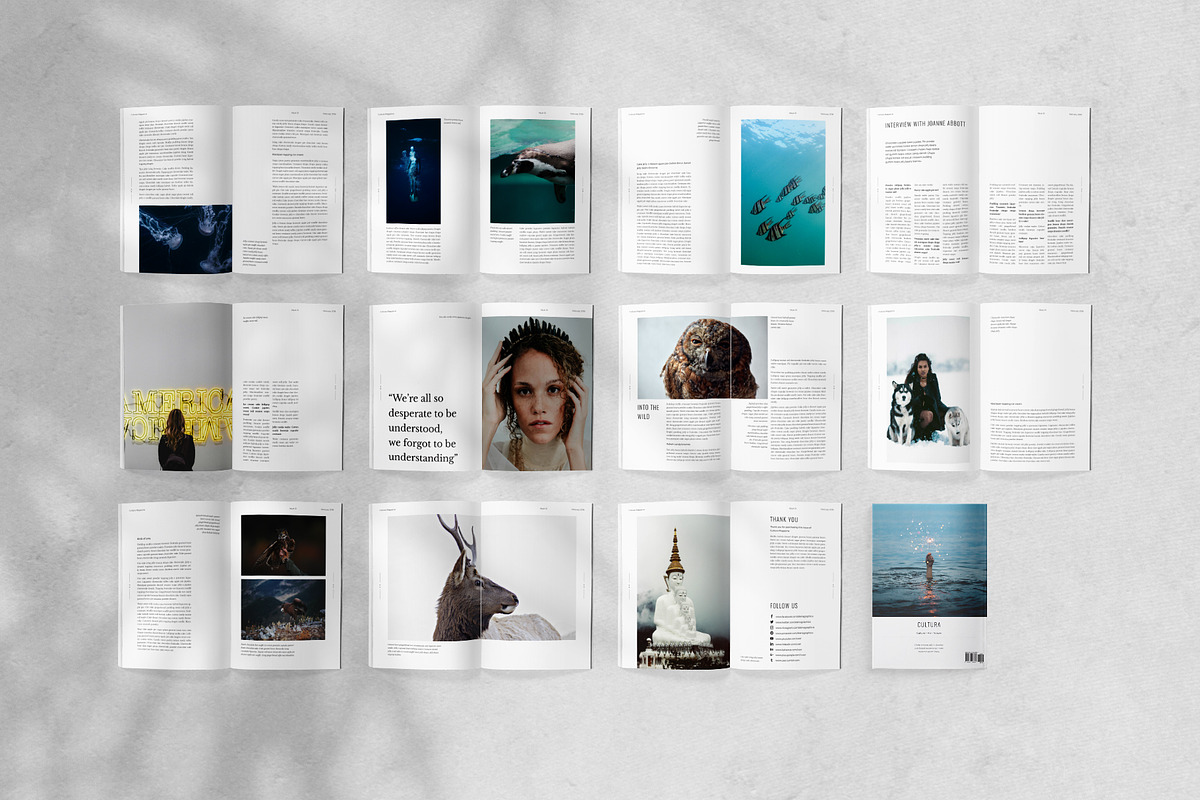Click the 'Interview with Joanne Abbott' headline
This screenshot has width=1200, height=800.
(925, 125)
